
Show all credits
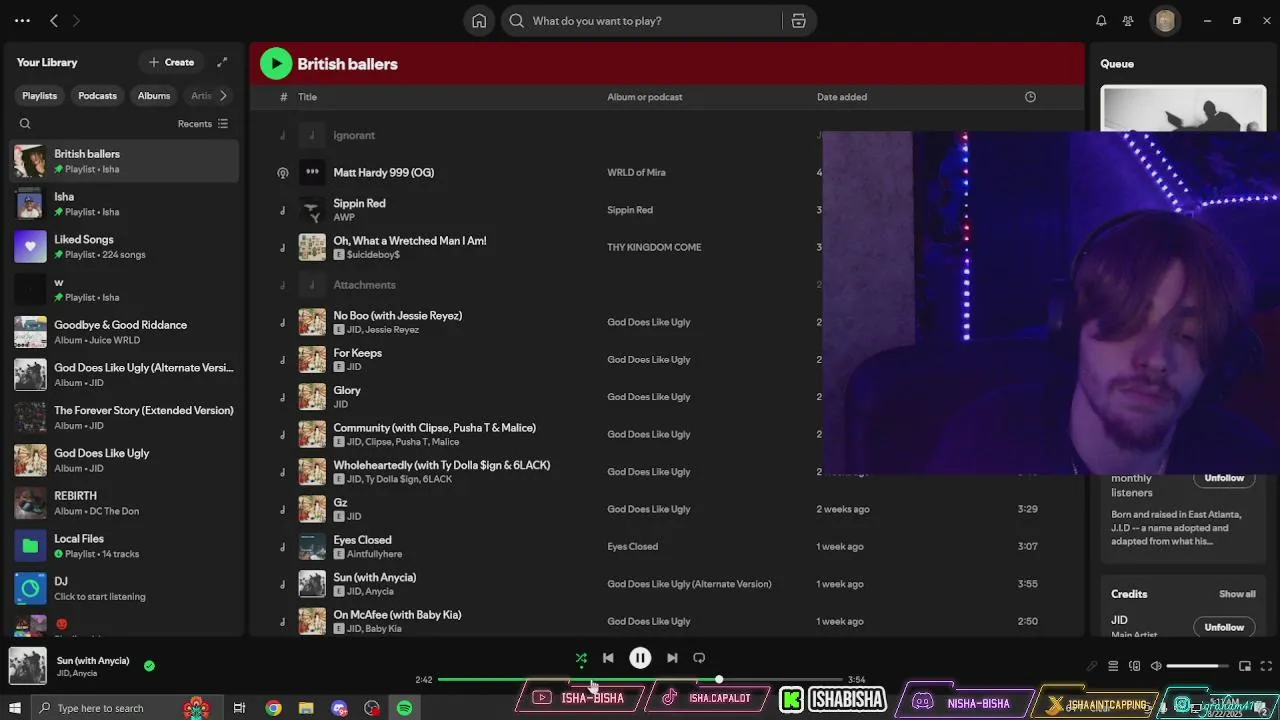[1237, 594]
